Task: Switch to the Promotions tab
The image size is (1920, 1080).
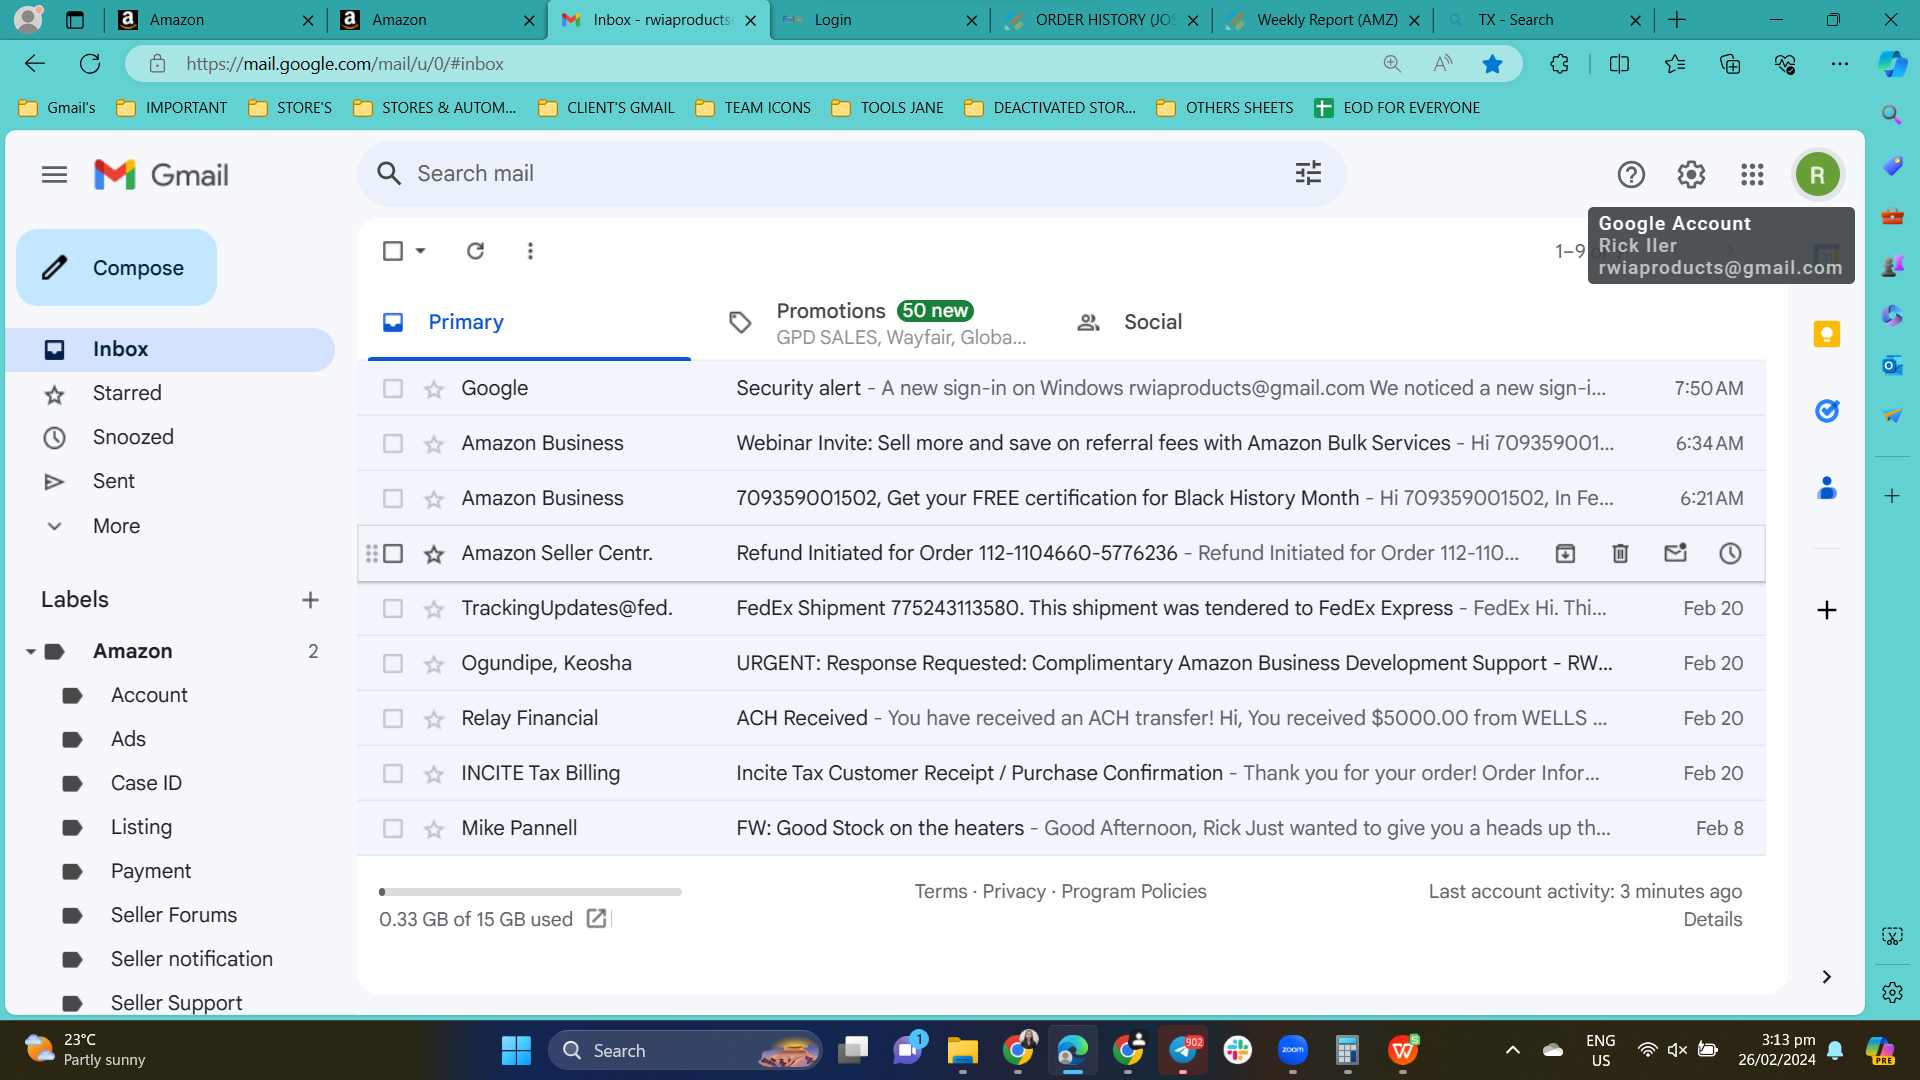Action: click(875, 323)
